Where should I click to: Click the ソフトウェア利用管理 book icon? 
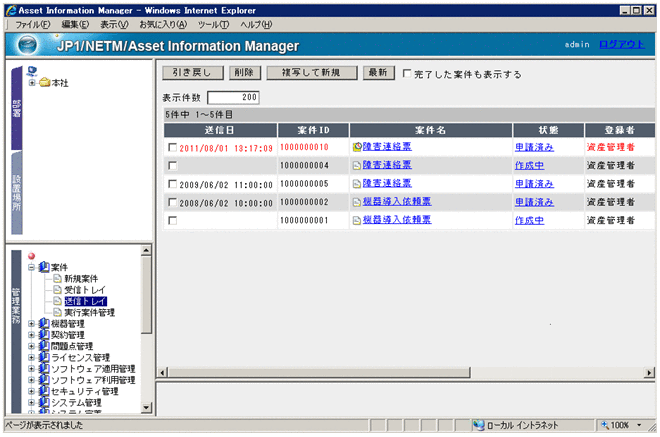44,380
